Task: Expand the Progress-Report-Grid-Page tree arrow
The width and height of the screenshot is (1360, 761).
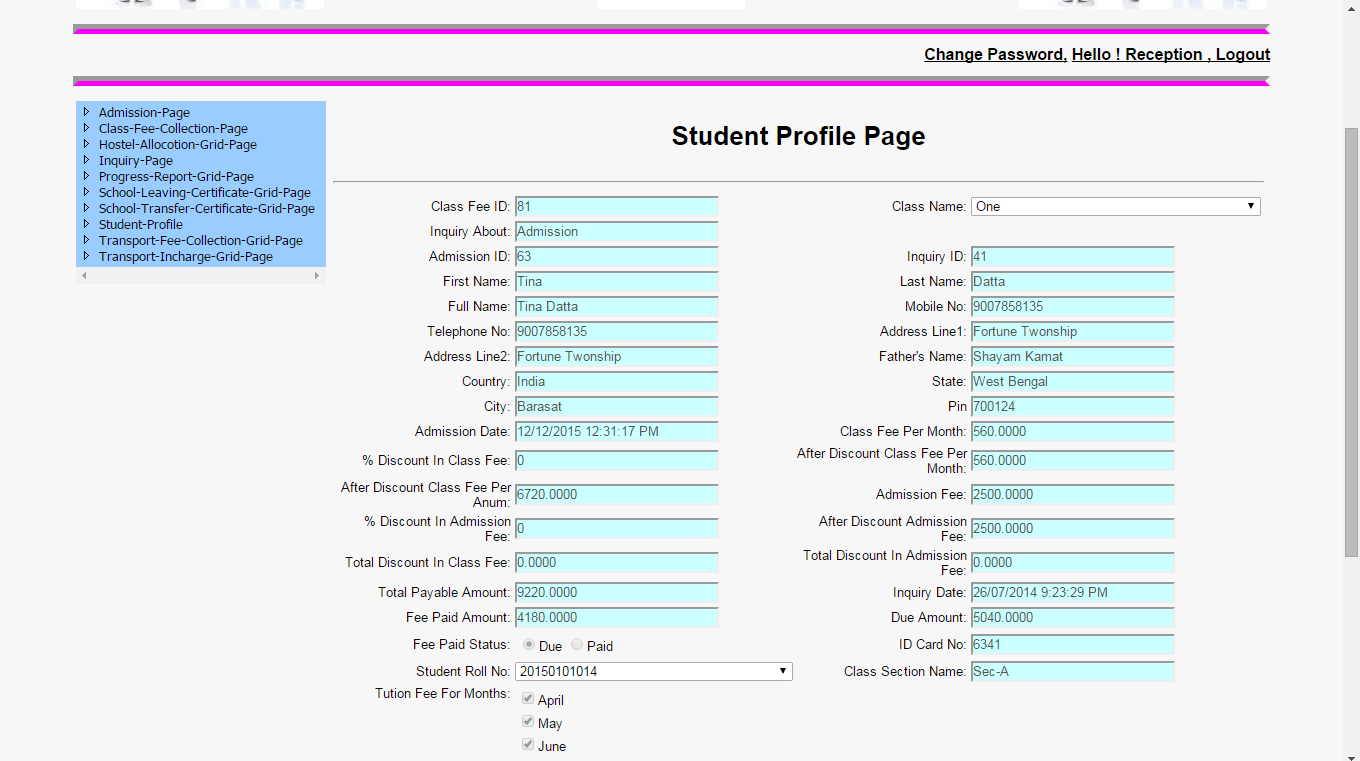Action: pos(87,176)
